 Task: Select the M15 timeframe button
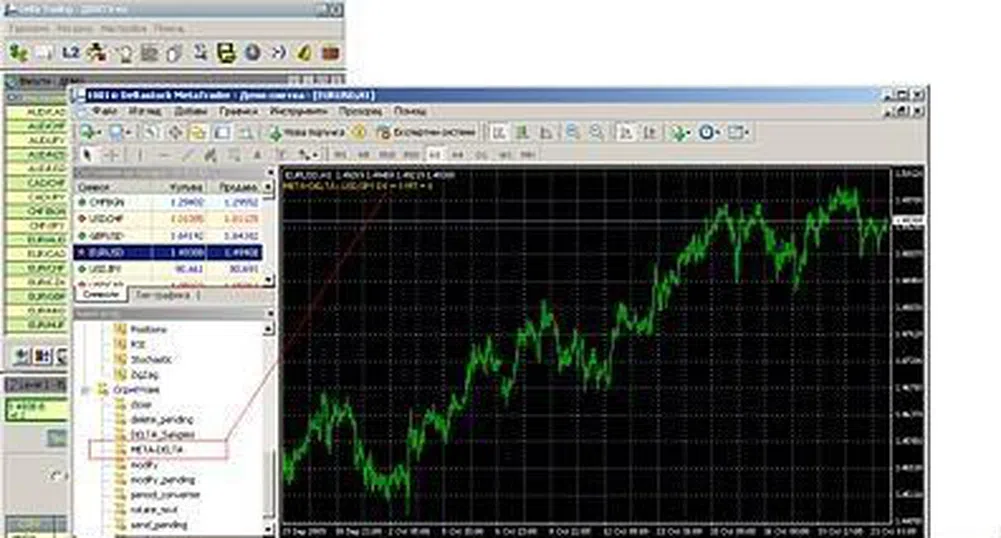[386, 154]
